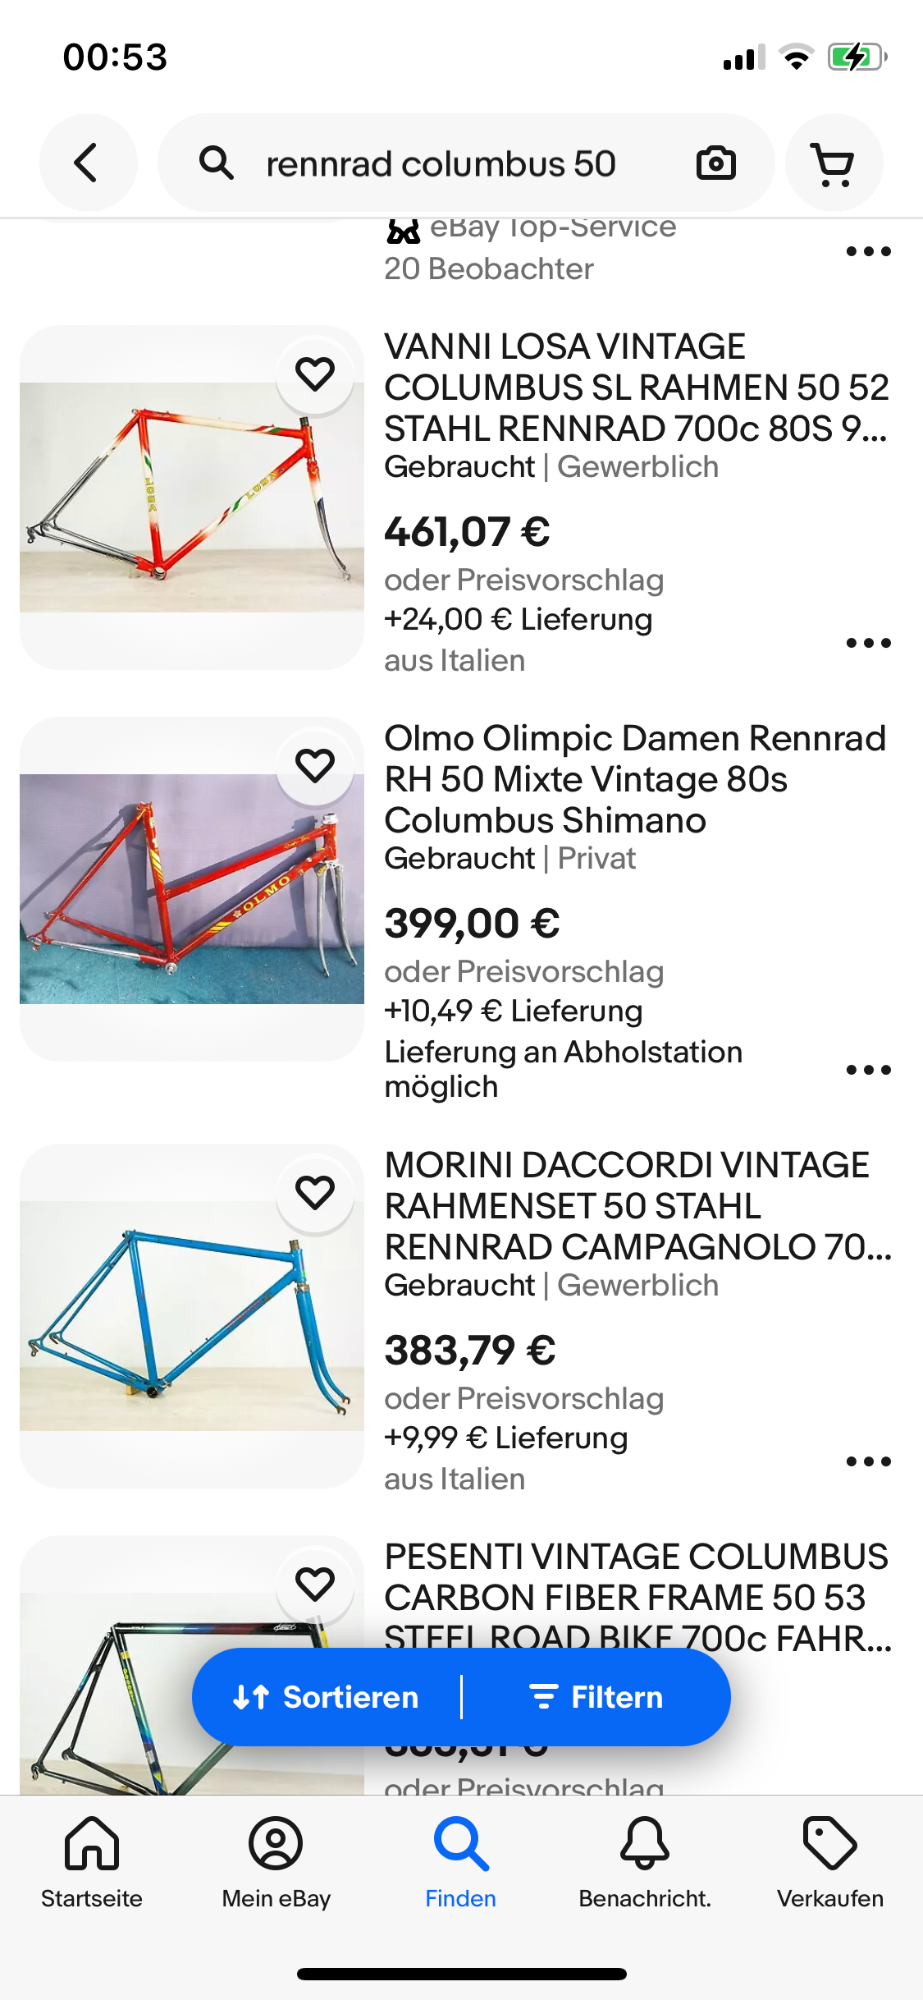Tap the back arrow button

click(x=87, y=163)
